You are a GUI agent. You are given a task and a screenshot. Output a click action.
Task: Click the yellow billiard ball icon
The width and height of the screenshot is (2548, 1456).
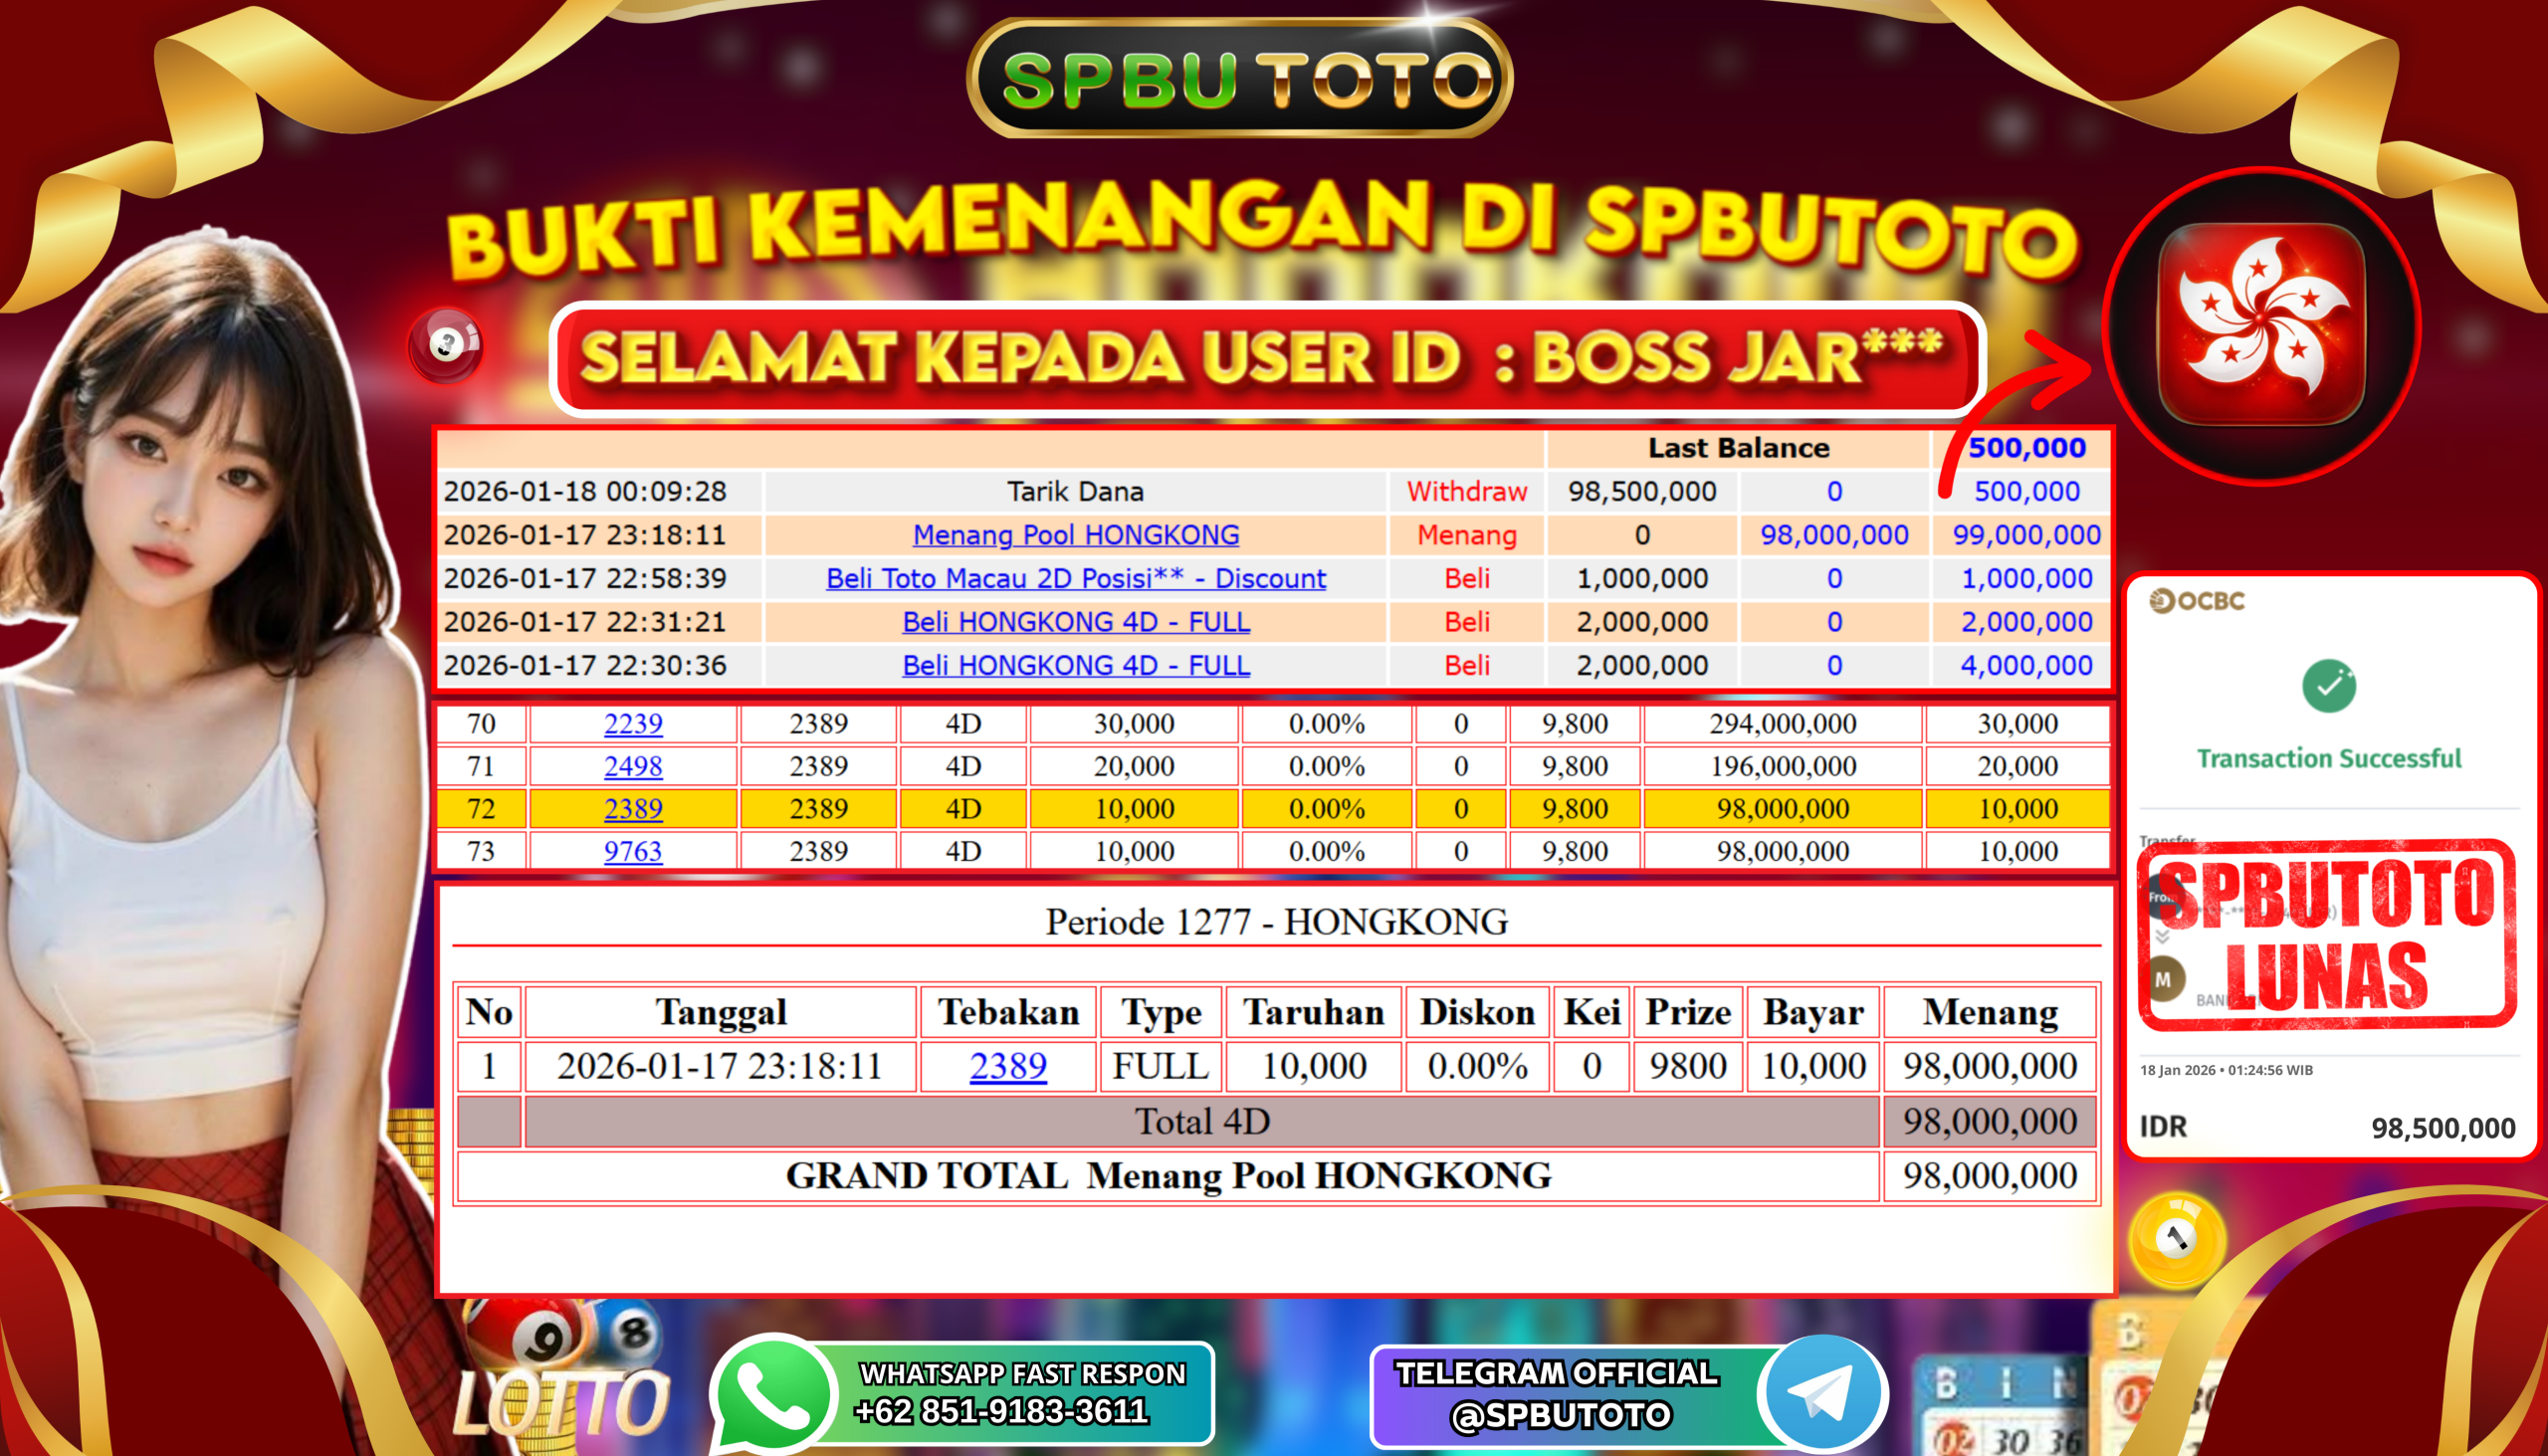click(x=2177, y=1240)
